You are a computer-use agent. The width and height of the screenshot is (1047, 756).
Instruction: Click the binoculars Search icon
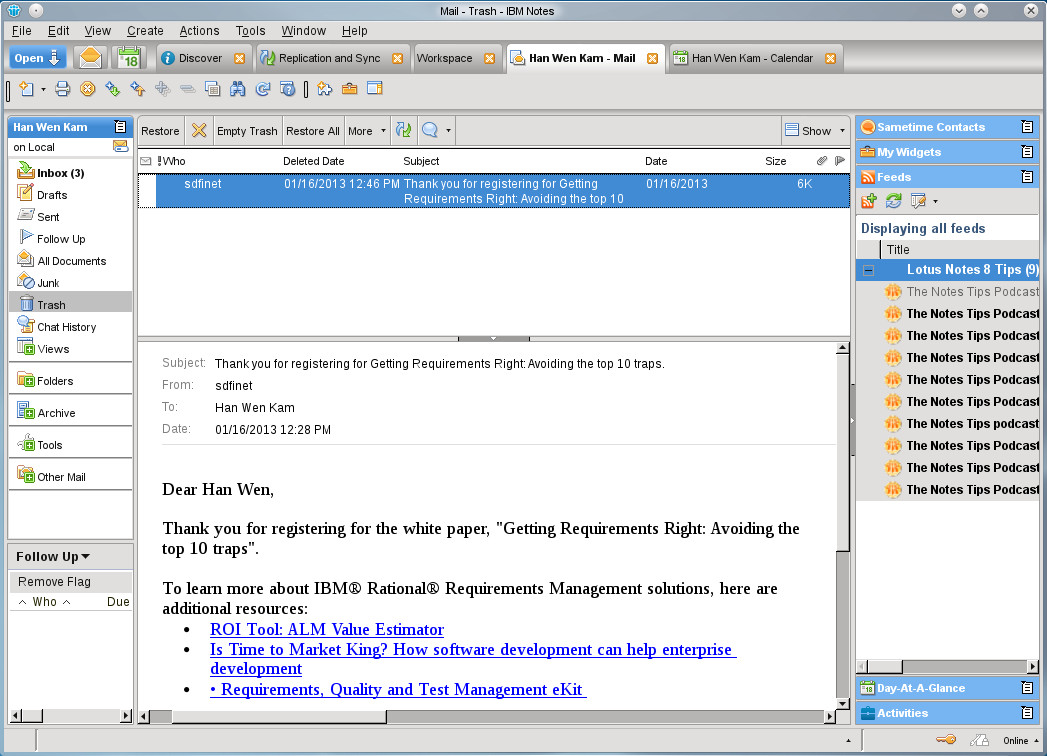coord(238,89)
